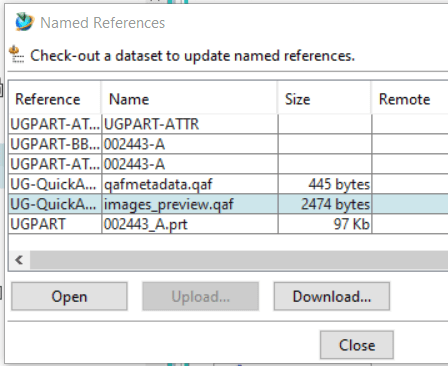This screenshot has width=448, height=366.
Task: Sort by the Size column header
Action: (x=324, y=99)
